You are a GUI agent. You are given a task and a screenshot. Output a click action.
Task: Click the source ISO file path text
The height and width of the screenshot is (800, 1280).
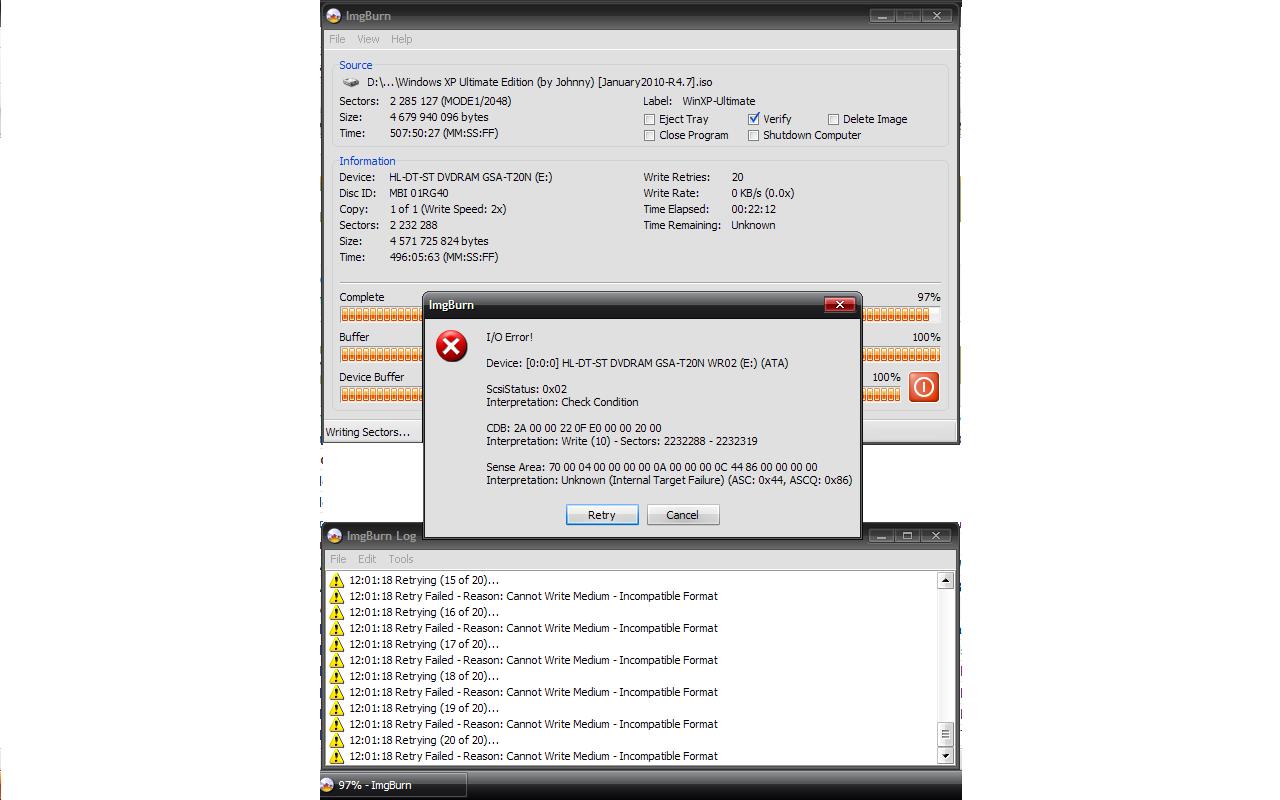coord(540,82)
